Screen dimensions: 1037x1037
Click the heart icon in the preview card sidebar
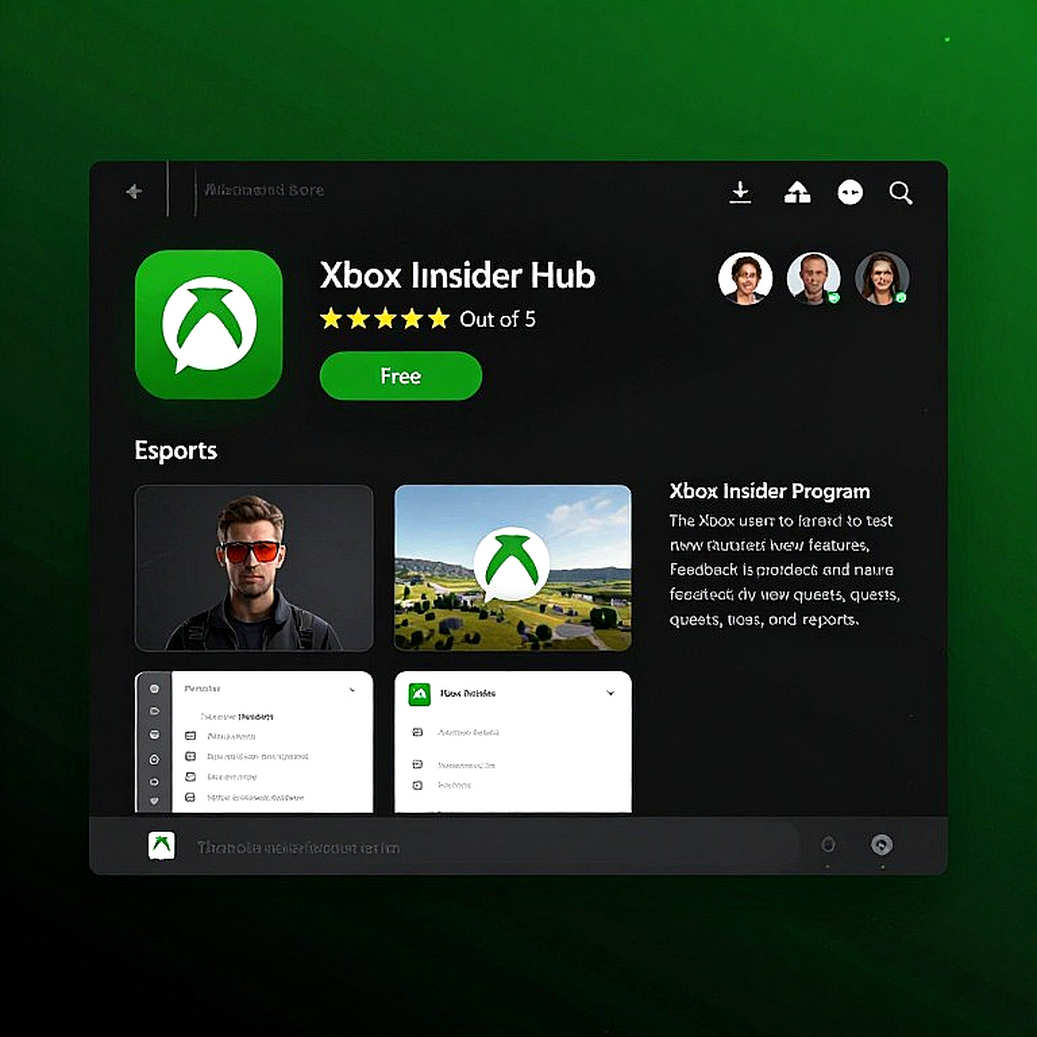(154, 800)
